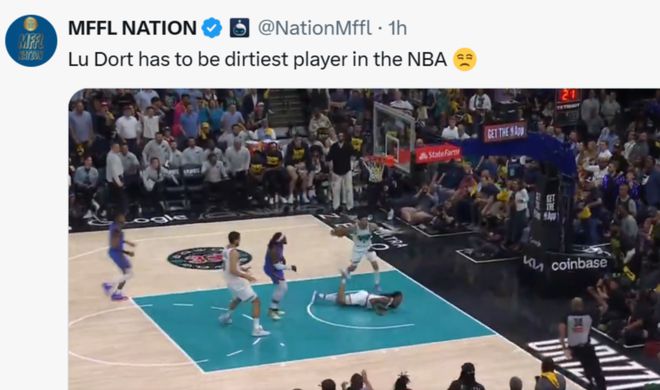This screenshot has width=660, height=390.
Task: Open the MFFL NATION display name link
Action: [132, 28]
